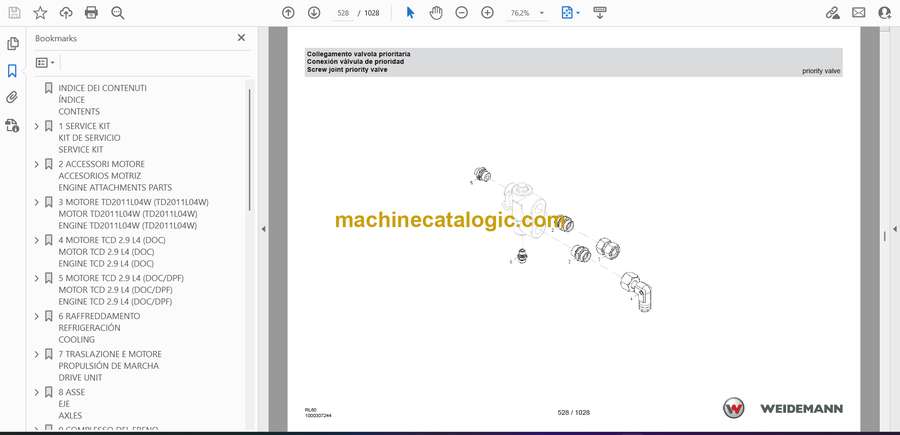Expand 4 MOTORE TCD 2.9 L4 (DOC) bookmark
This screenshot has height=435, width=900.
(37, 240)
